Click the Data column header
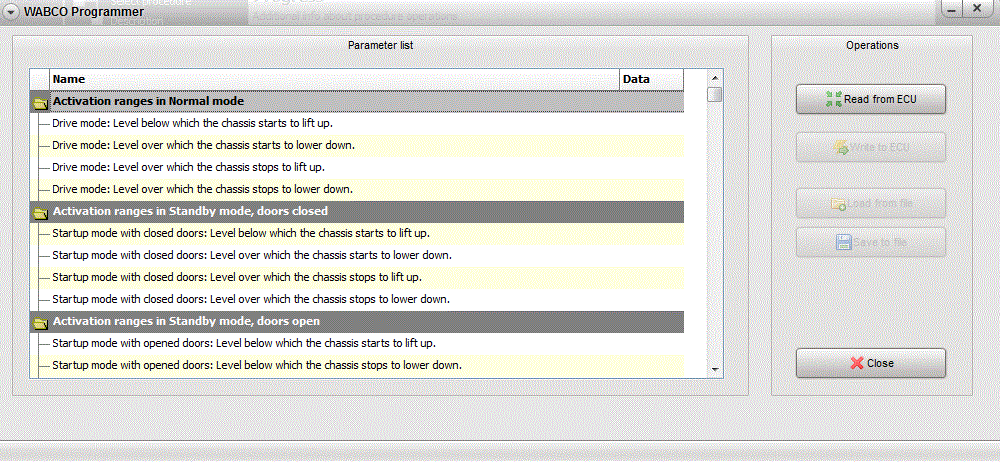Screen dimensions: 1000x462 click(651, 80)
